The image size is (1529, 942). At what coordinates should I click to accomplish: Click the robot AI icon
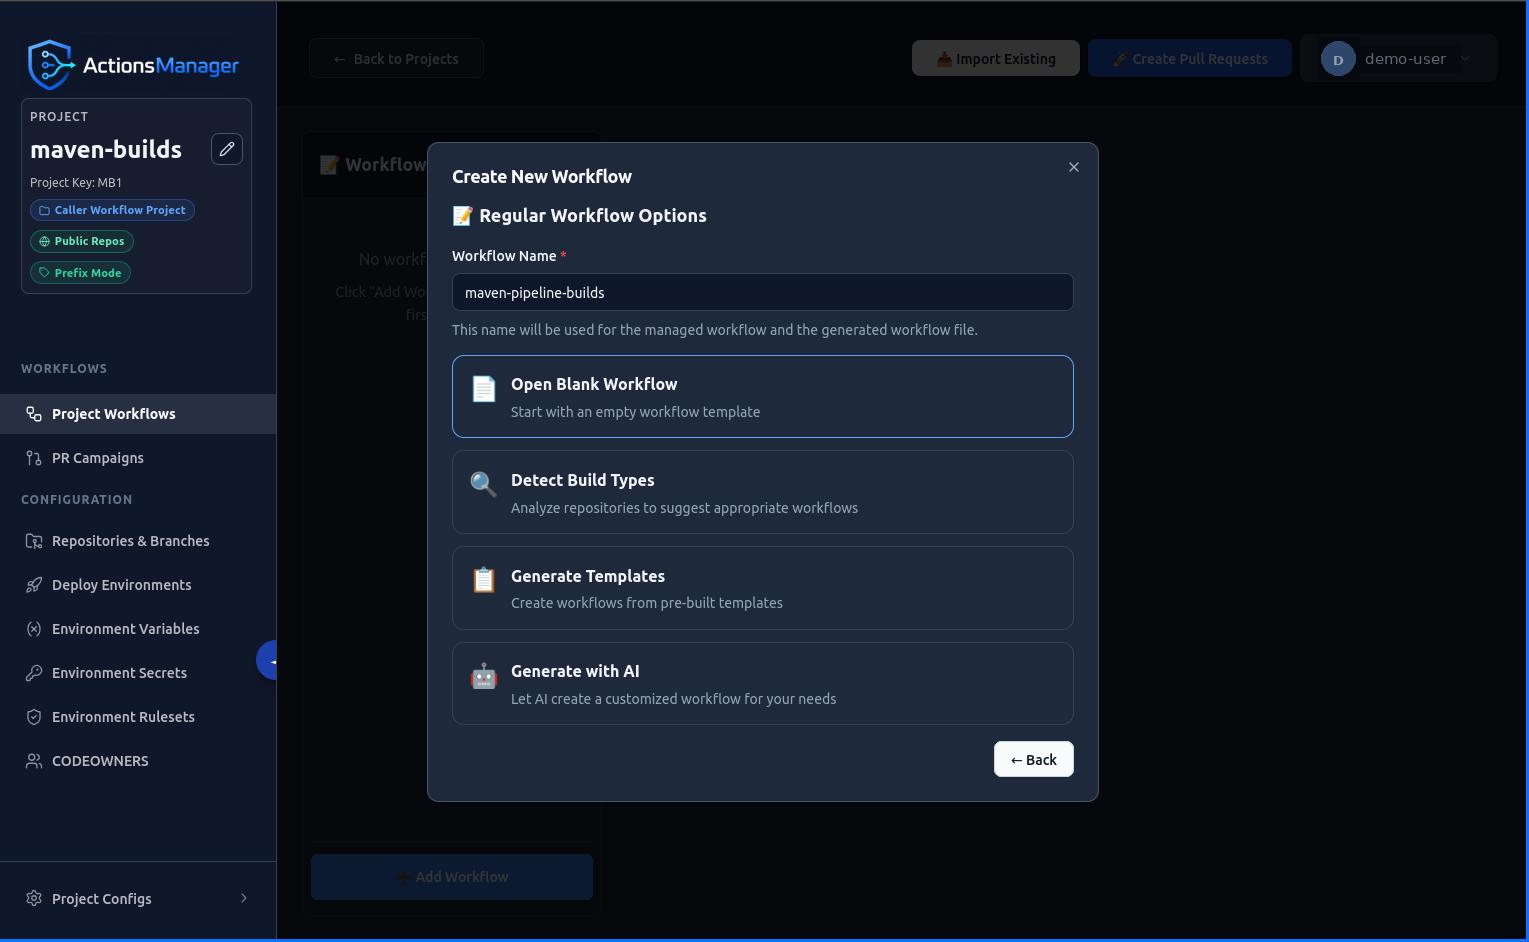pyautogui.click(x=484, y=676)
